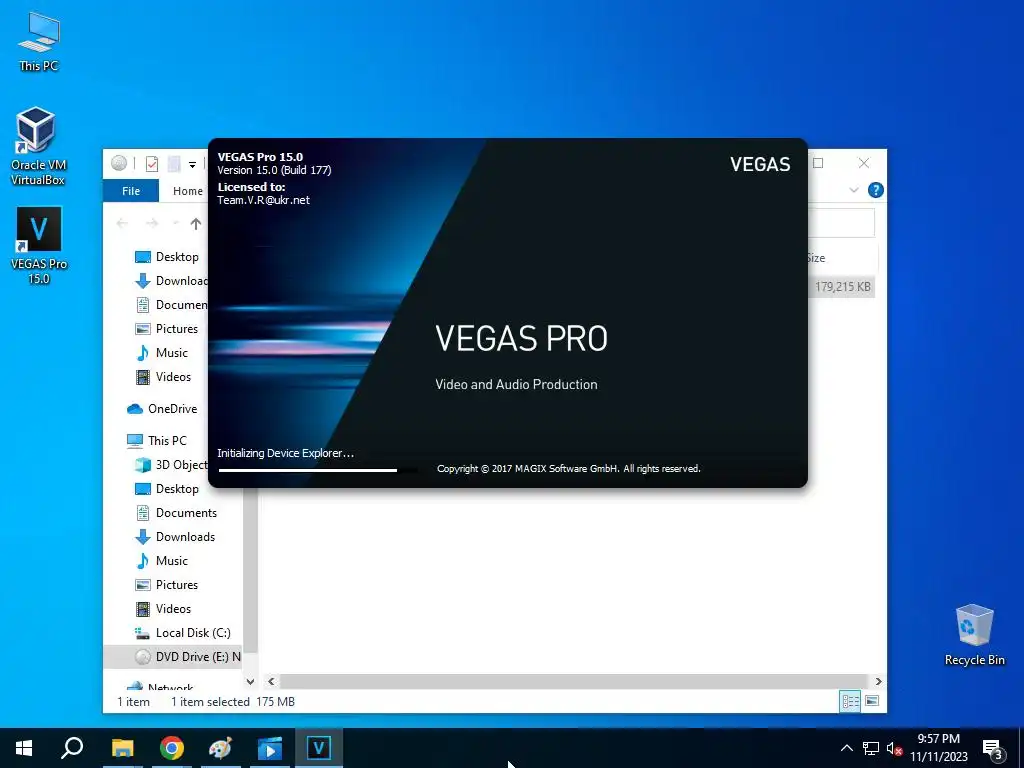The image size is (1024, 768).
Task: Click the VEGAS Pro taskbar button
Action: 319,748
